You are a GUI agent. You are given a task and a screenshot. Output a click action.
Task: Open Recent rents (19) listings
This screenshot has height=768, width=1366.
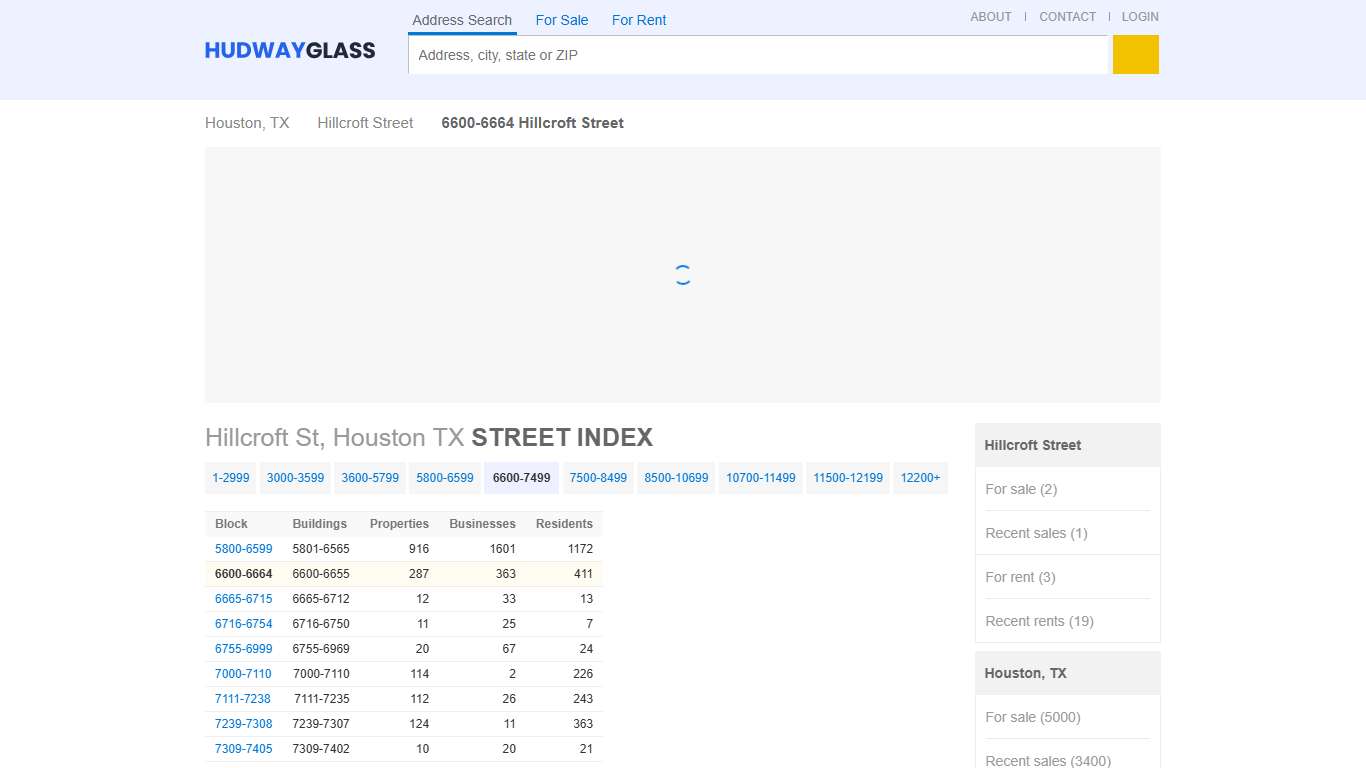(1039, 621)
